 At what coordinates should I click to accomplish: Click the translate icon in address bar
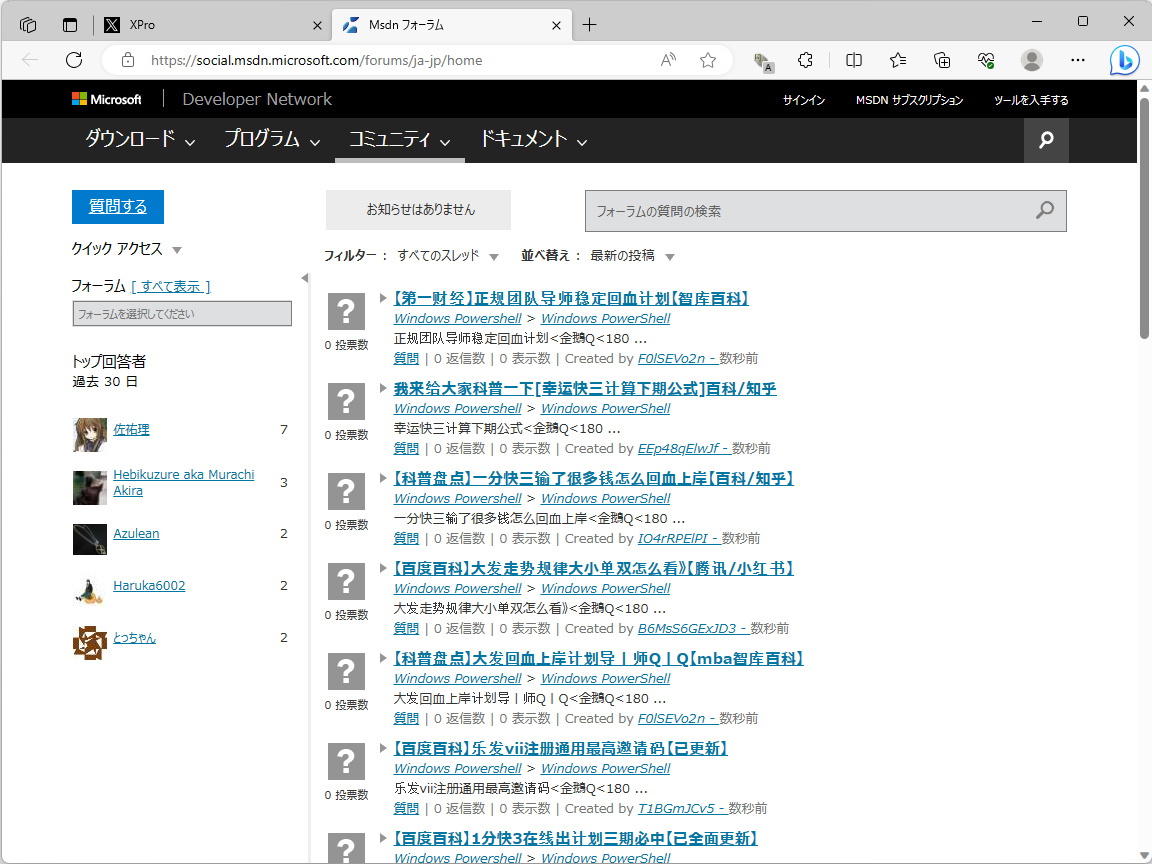[x=763, y=62]
